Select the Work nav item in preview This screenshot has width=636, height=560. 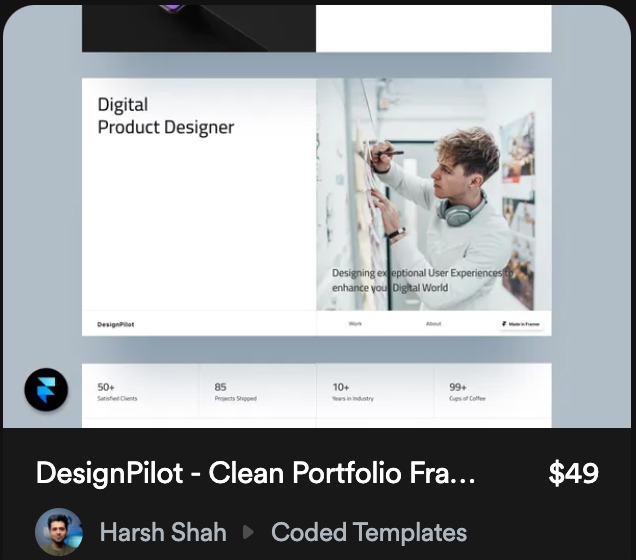pyautogui.click(x=355, y=324)
